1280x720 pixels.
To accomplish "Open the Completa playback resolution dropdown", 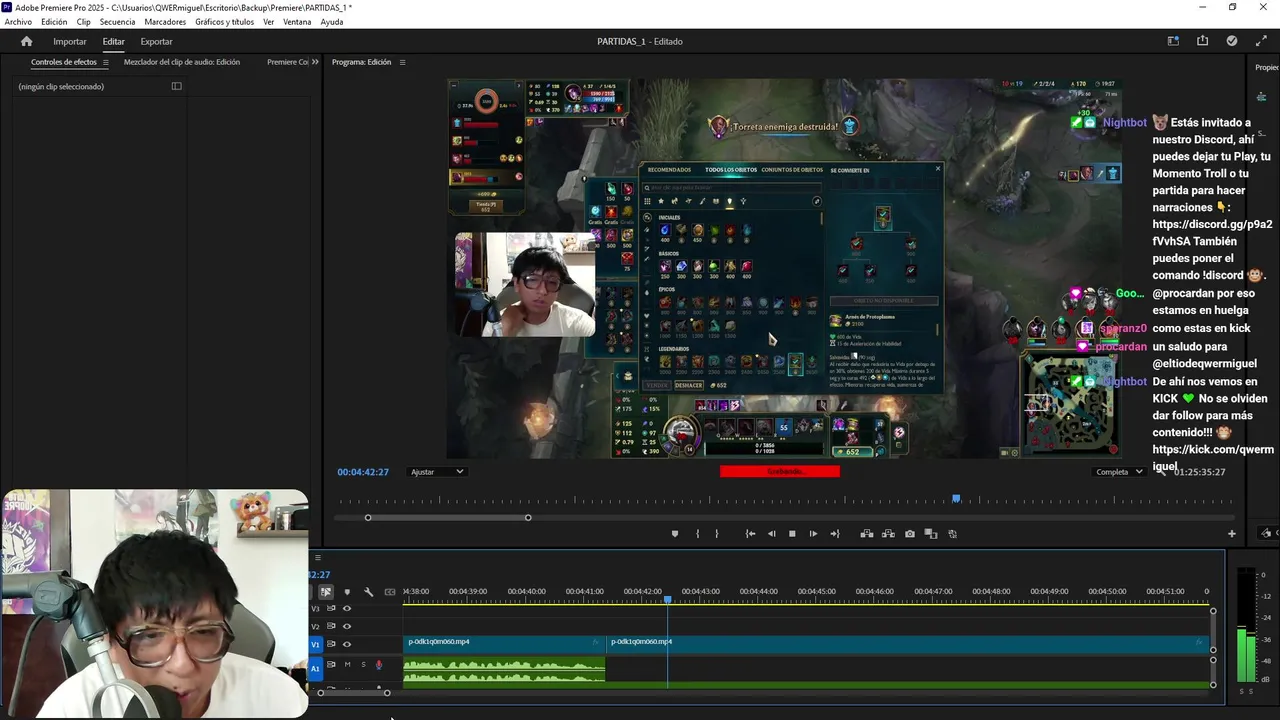I will 1119,472.
